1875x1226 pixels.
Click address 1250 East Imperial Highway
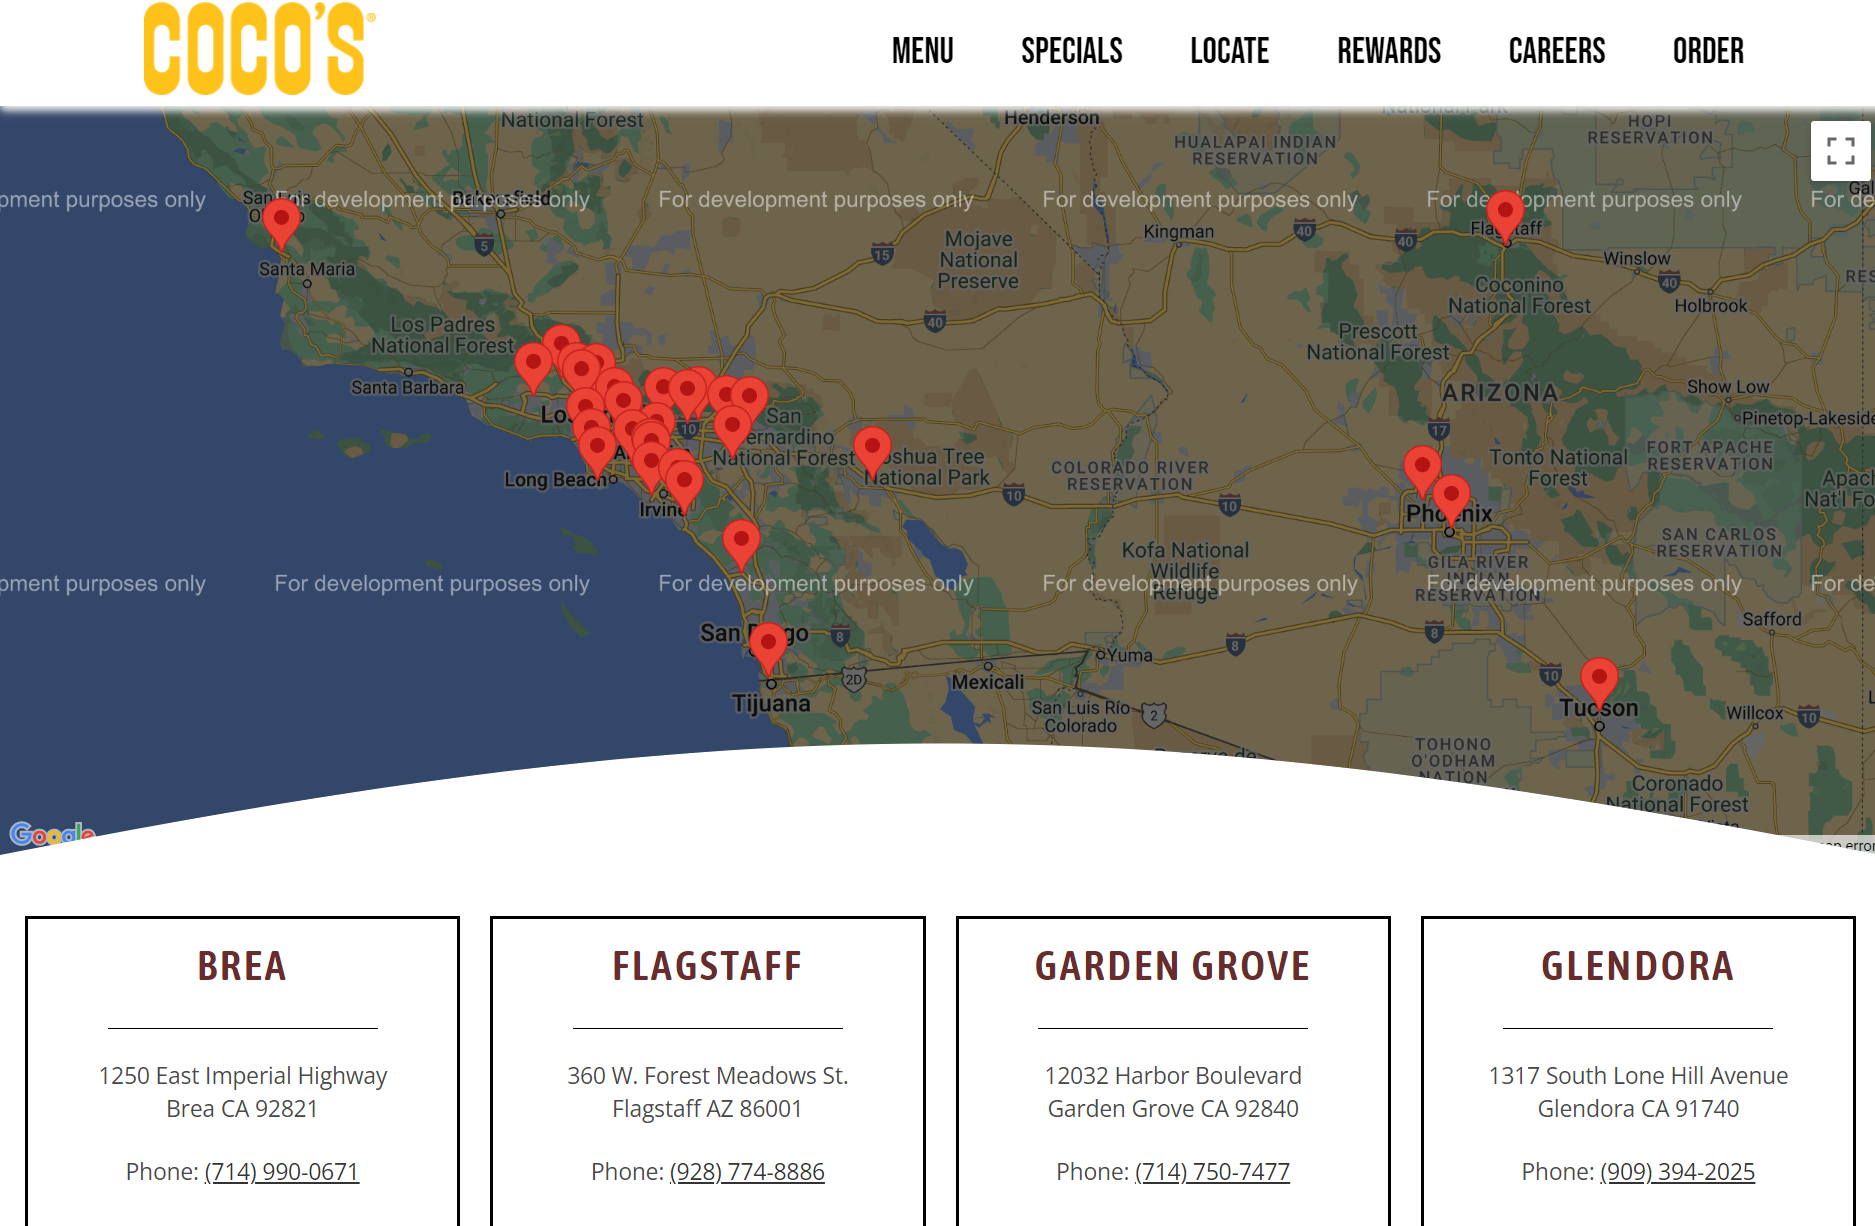click(242, 1076)
